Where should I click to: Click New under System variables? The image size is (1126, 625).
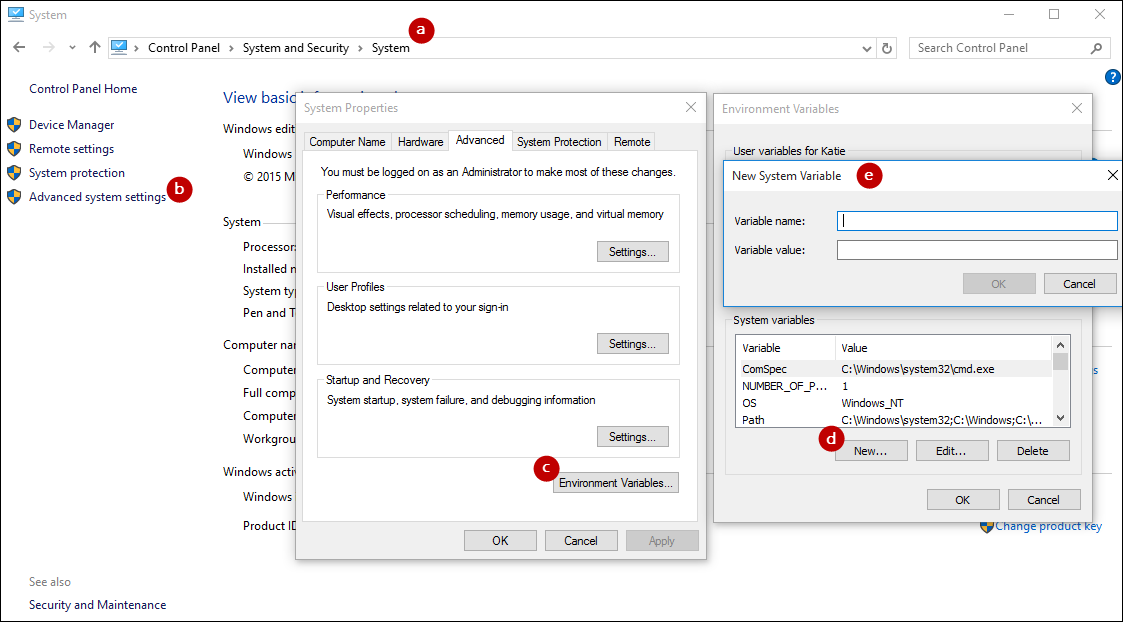coord(870,451)
